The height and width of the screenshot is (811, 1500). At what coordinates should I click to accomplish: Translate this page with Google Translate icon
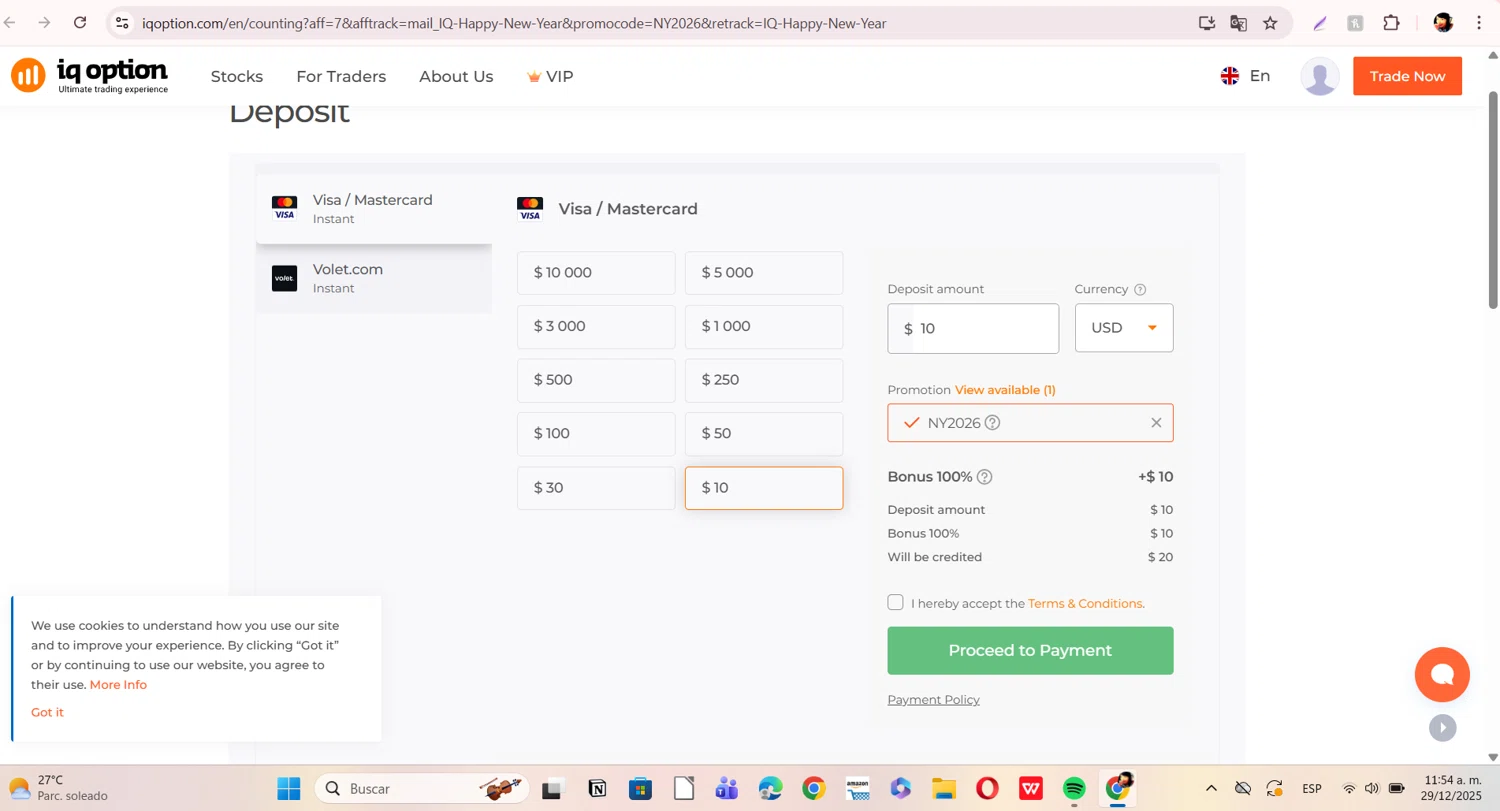tap(1239, 23)
